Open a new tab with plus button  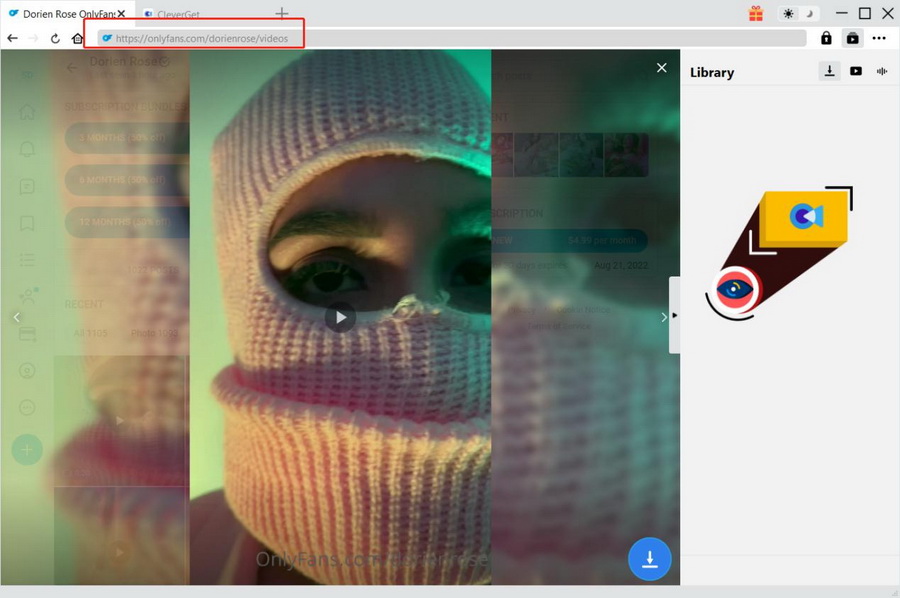coord(282,14)
